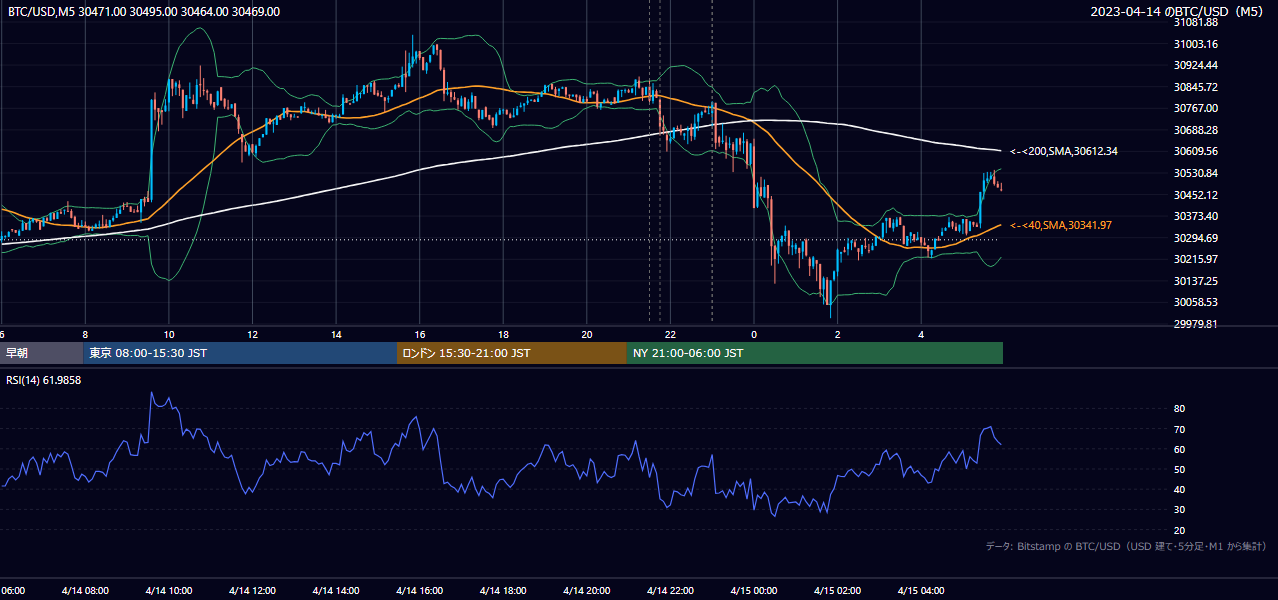Click RSI axis level 20

[x=1179, y=530]
